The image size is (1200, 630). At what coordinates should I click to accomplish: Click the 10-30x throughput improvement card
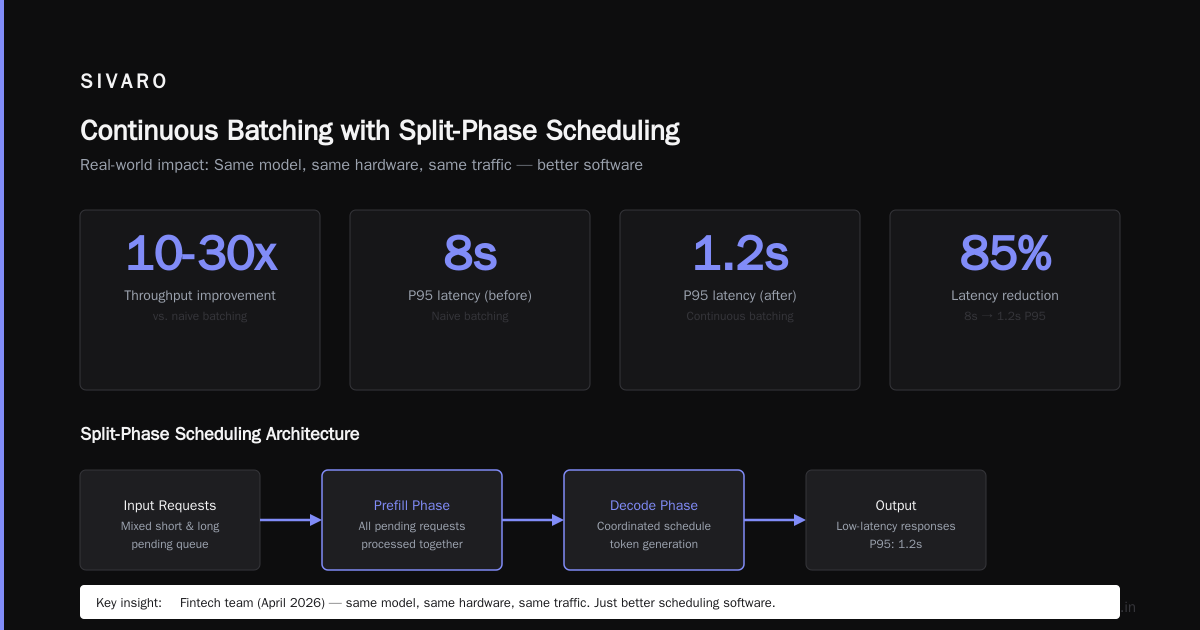tap(200, 300)
